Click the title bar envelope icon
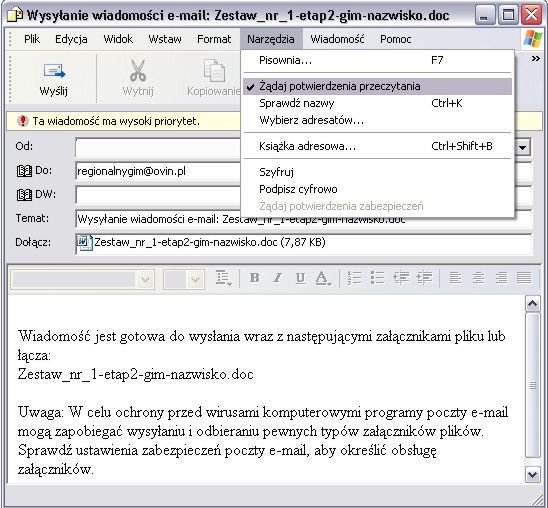Image resolution: width=548 pixels, height=508 pixels. coord(15,16)
